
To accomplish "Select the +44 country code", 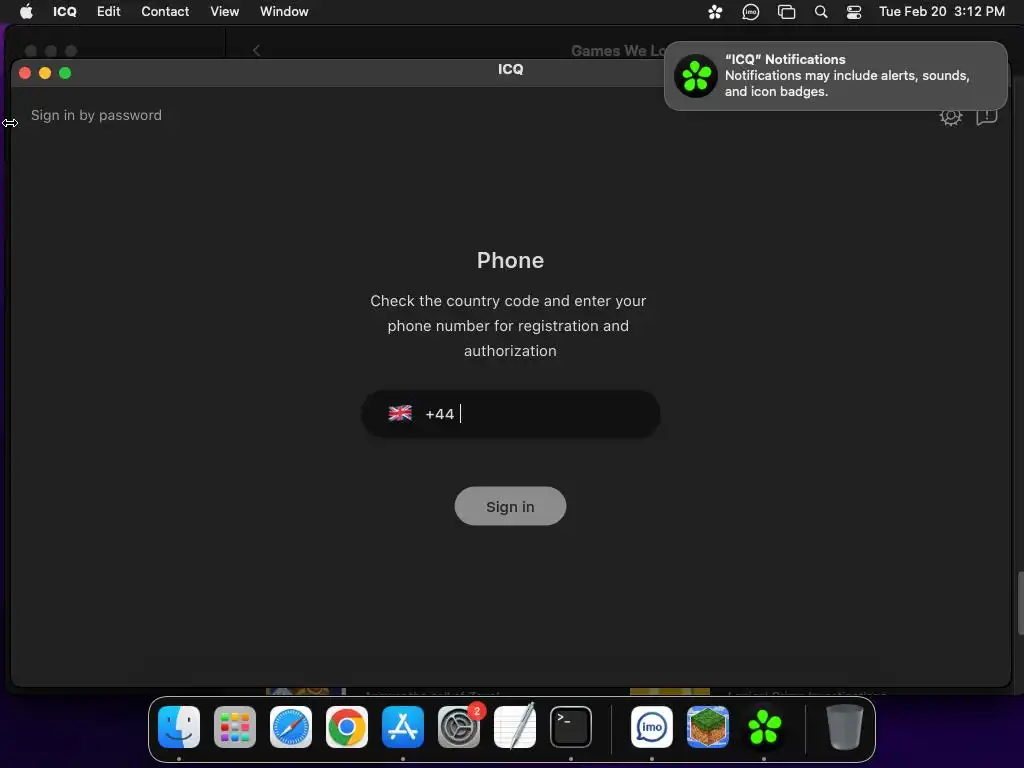I will pos(440,414).
